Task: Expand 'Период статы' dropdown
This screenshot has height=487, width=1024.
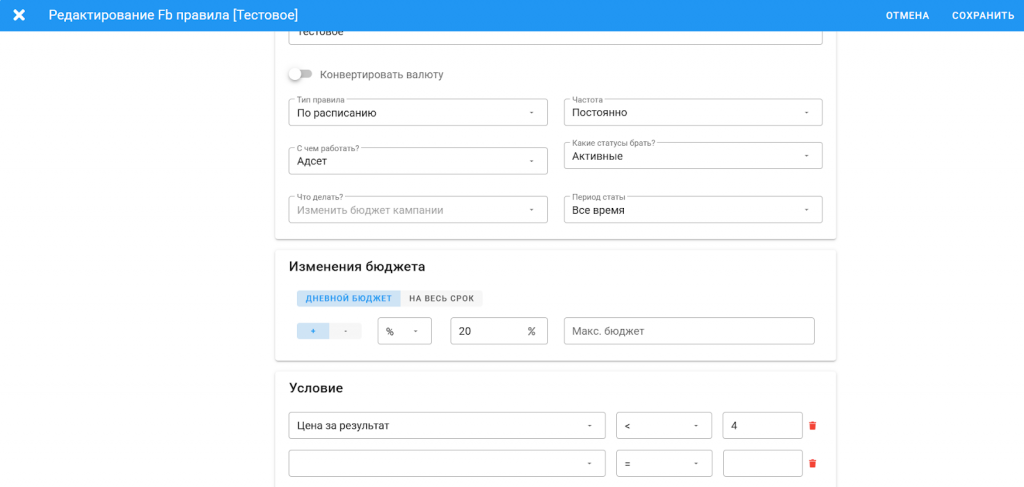Action: click(692, 210)
